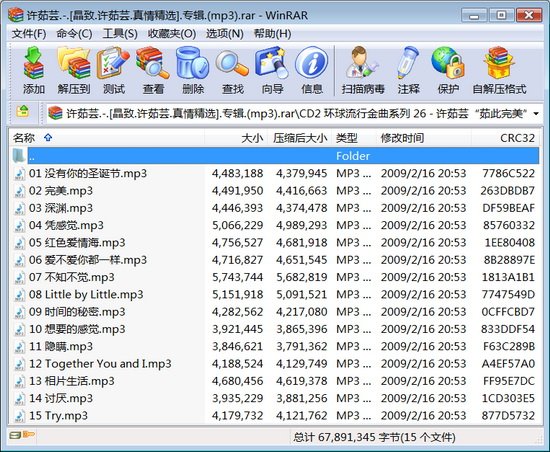The image size is (550, 452).
Task: Expand the address path dropdown arrow
Action: coord(536,114)
